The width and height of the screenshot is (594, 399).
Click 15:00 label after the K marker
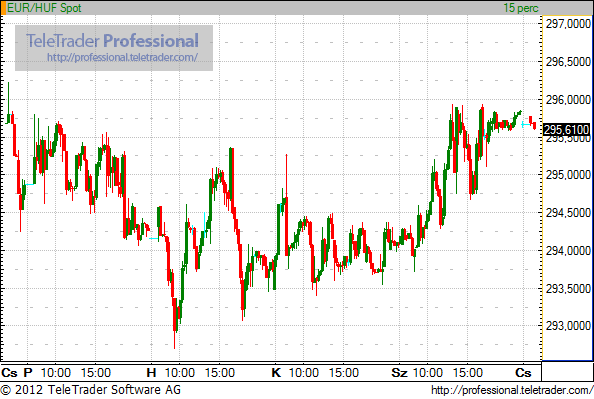point(344,372)
